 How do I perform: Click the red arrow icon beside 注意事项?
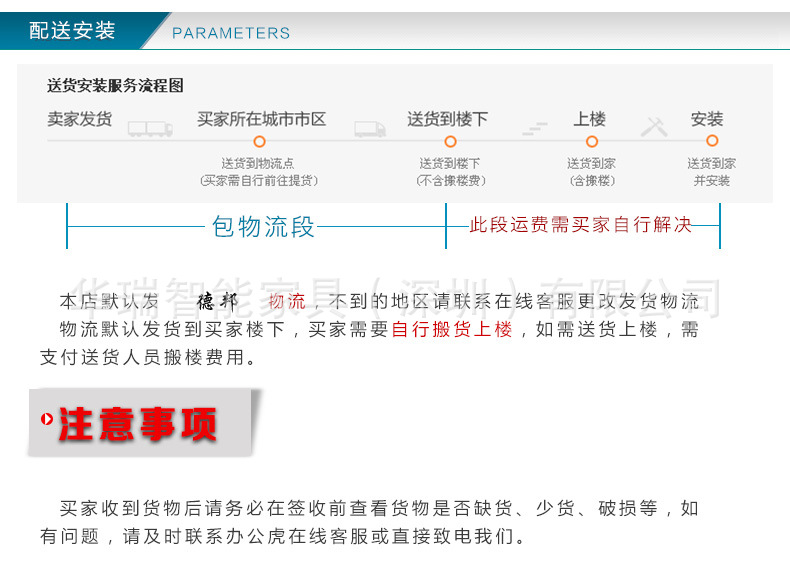click(47, 420)
